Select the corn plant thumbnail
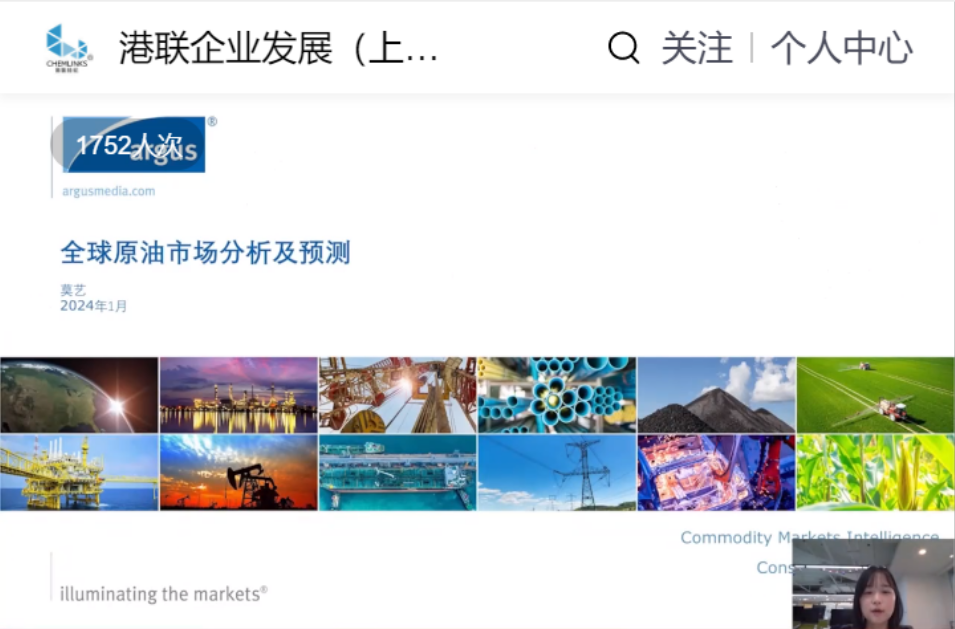Screen dimensions: 955x629 pyautogui.click(x=875, y=473)
